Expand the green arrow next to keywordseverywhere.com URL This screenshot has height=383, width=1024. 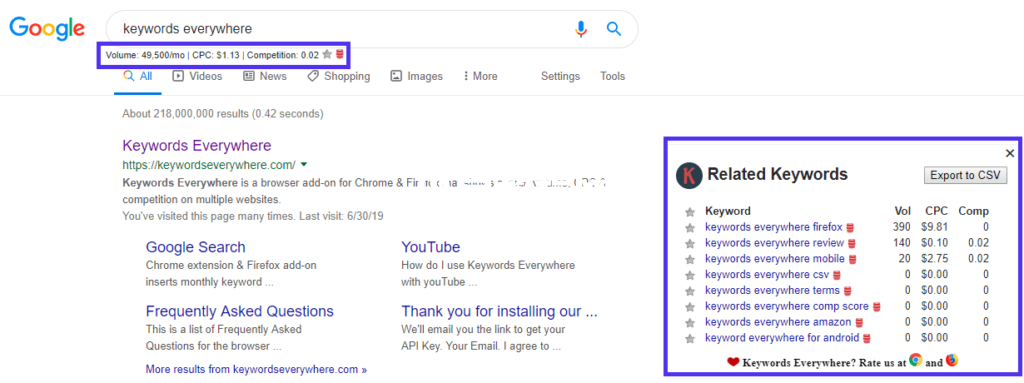304,164
